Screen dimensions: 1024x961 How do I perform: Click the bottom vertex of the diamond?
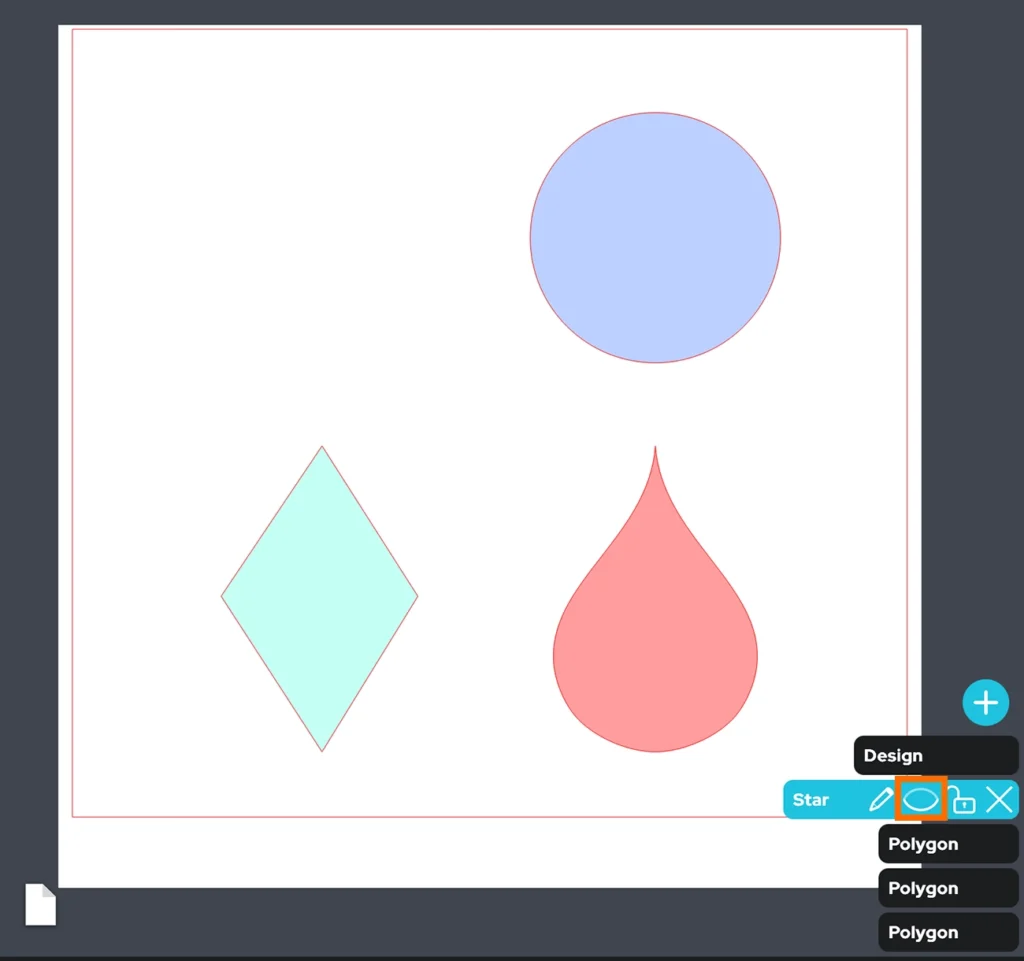(x=322, y=749)
